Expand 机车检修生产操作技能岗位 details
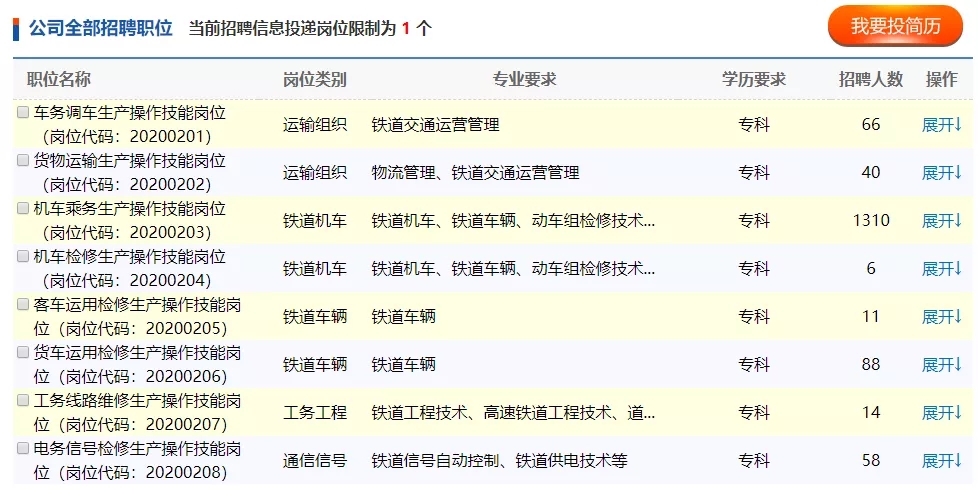 (x=941, y=269)
